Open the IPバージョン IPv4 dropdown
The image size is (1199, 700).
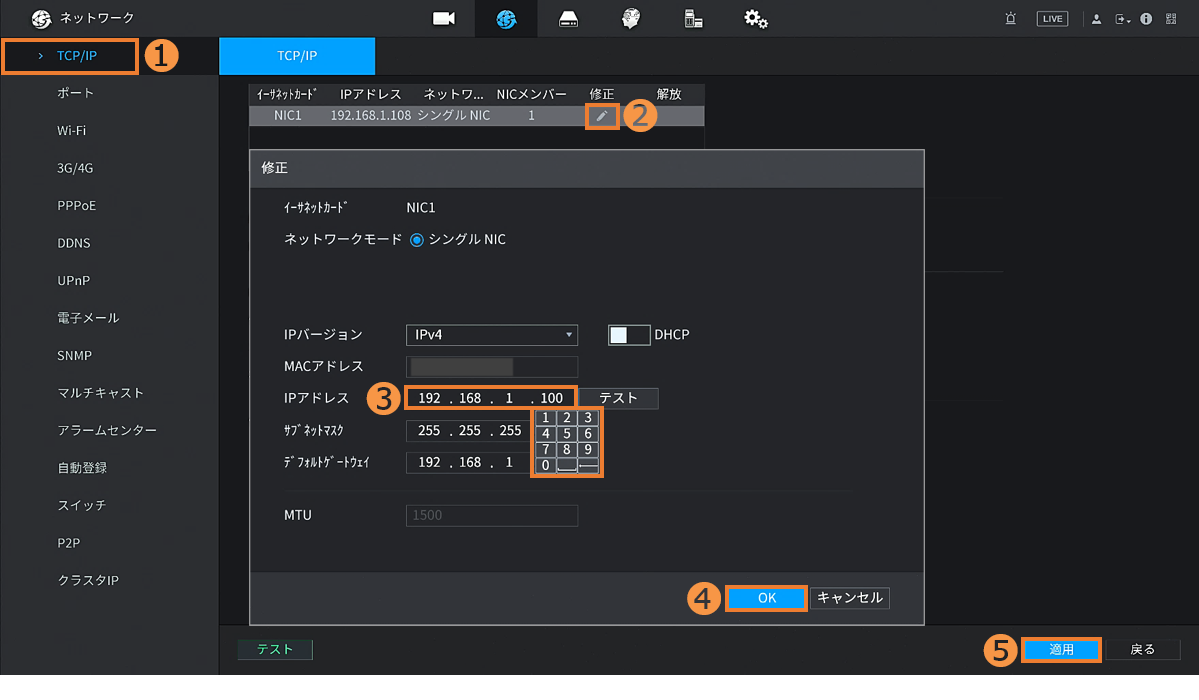491,335
